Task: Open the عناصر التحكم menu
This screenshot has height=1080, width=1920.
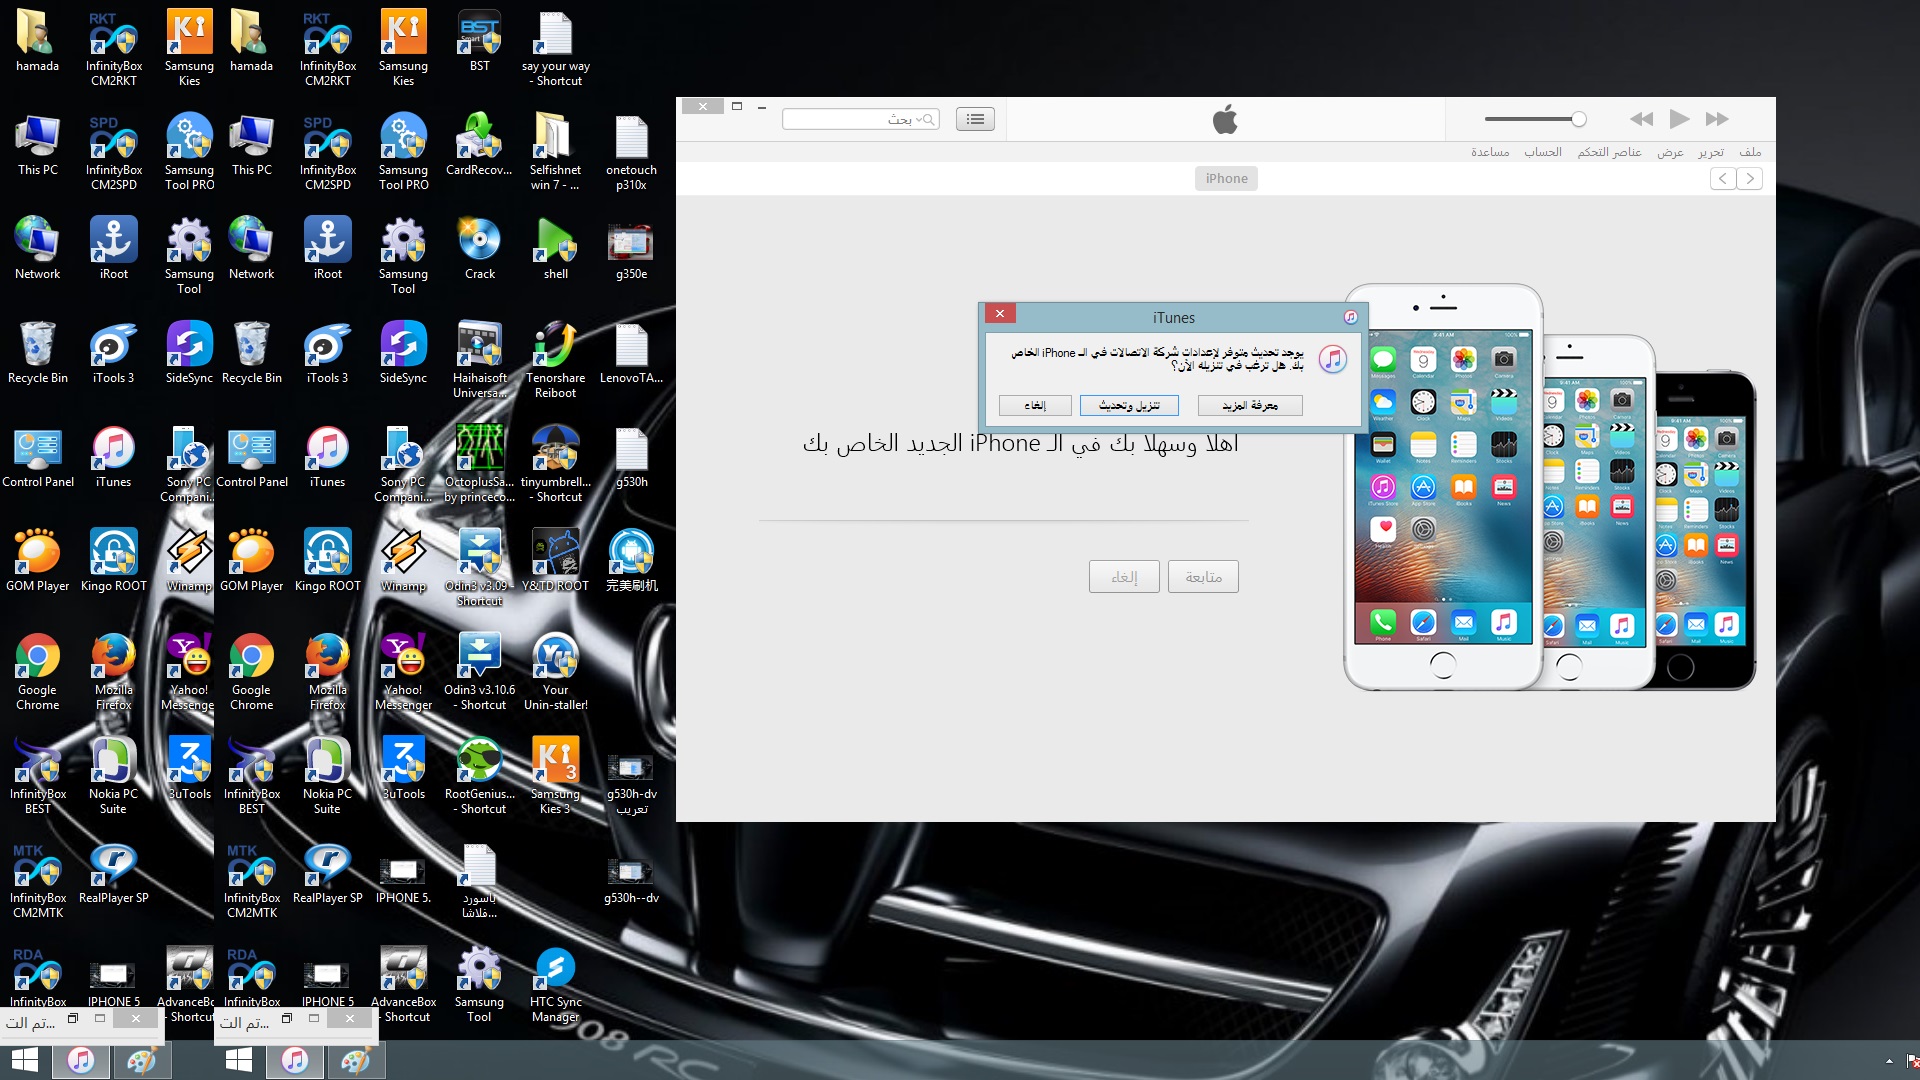Action: [1609, 152]
